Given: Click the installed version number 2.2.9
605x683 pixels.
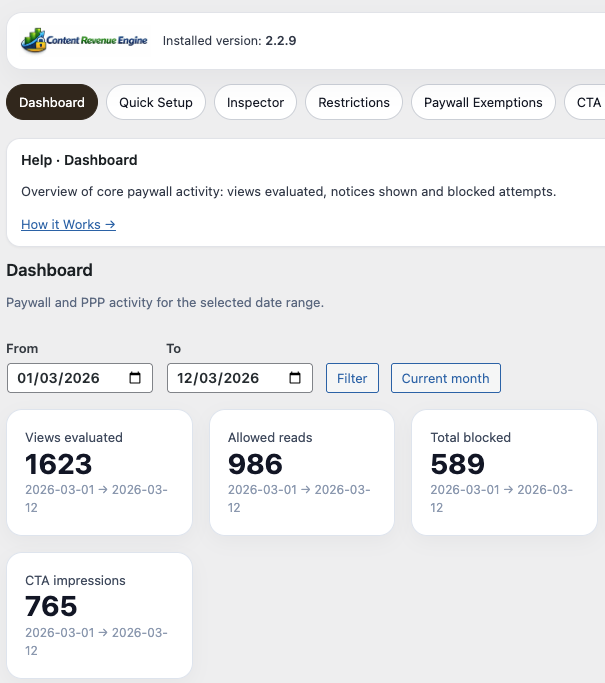Looking at the screenshot, I should (280, 41).
